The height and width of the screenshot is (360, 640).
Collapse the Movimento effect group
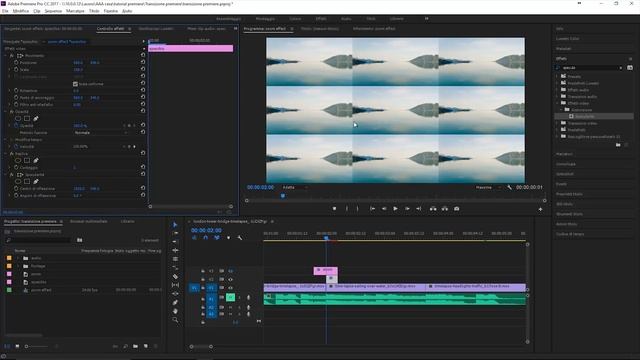[x=6, y=56]
